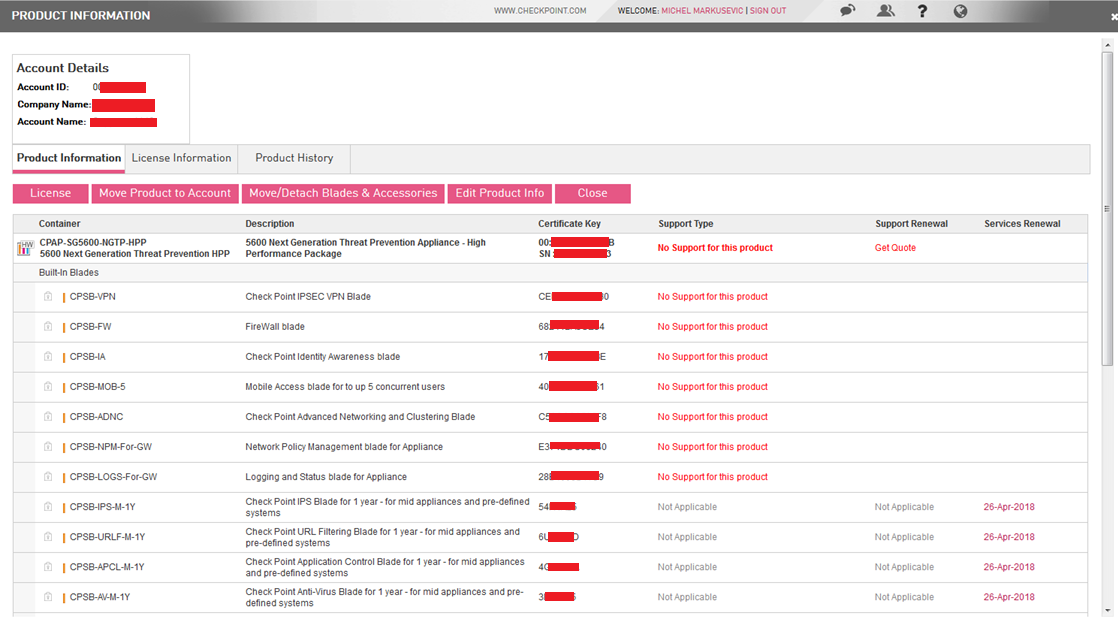
Task: Click the blade icon beside CPSB-IPS-M-1Y
Action: point(48,507)
